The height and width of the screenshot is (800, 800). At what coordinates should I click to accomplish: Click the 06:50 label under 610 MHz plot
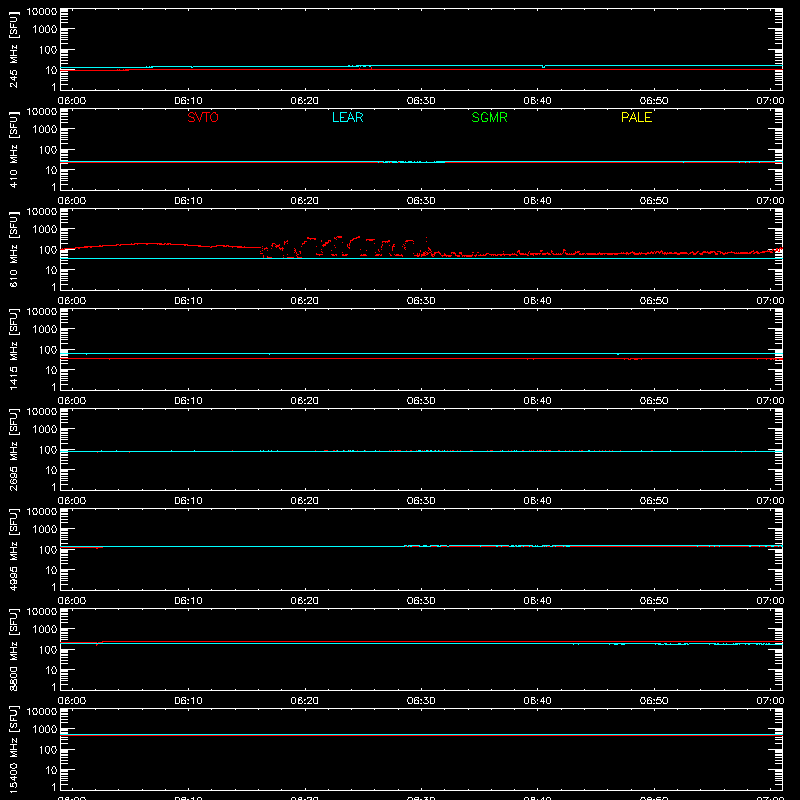click(654, 301)
